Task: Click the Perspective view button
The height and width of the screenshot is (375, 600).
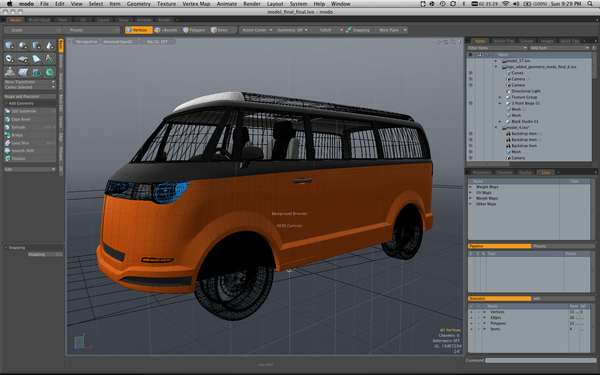Action: (x=86, y=42)
